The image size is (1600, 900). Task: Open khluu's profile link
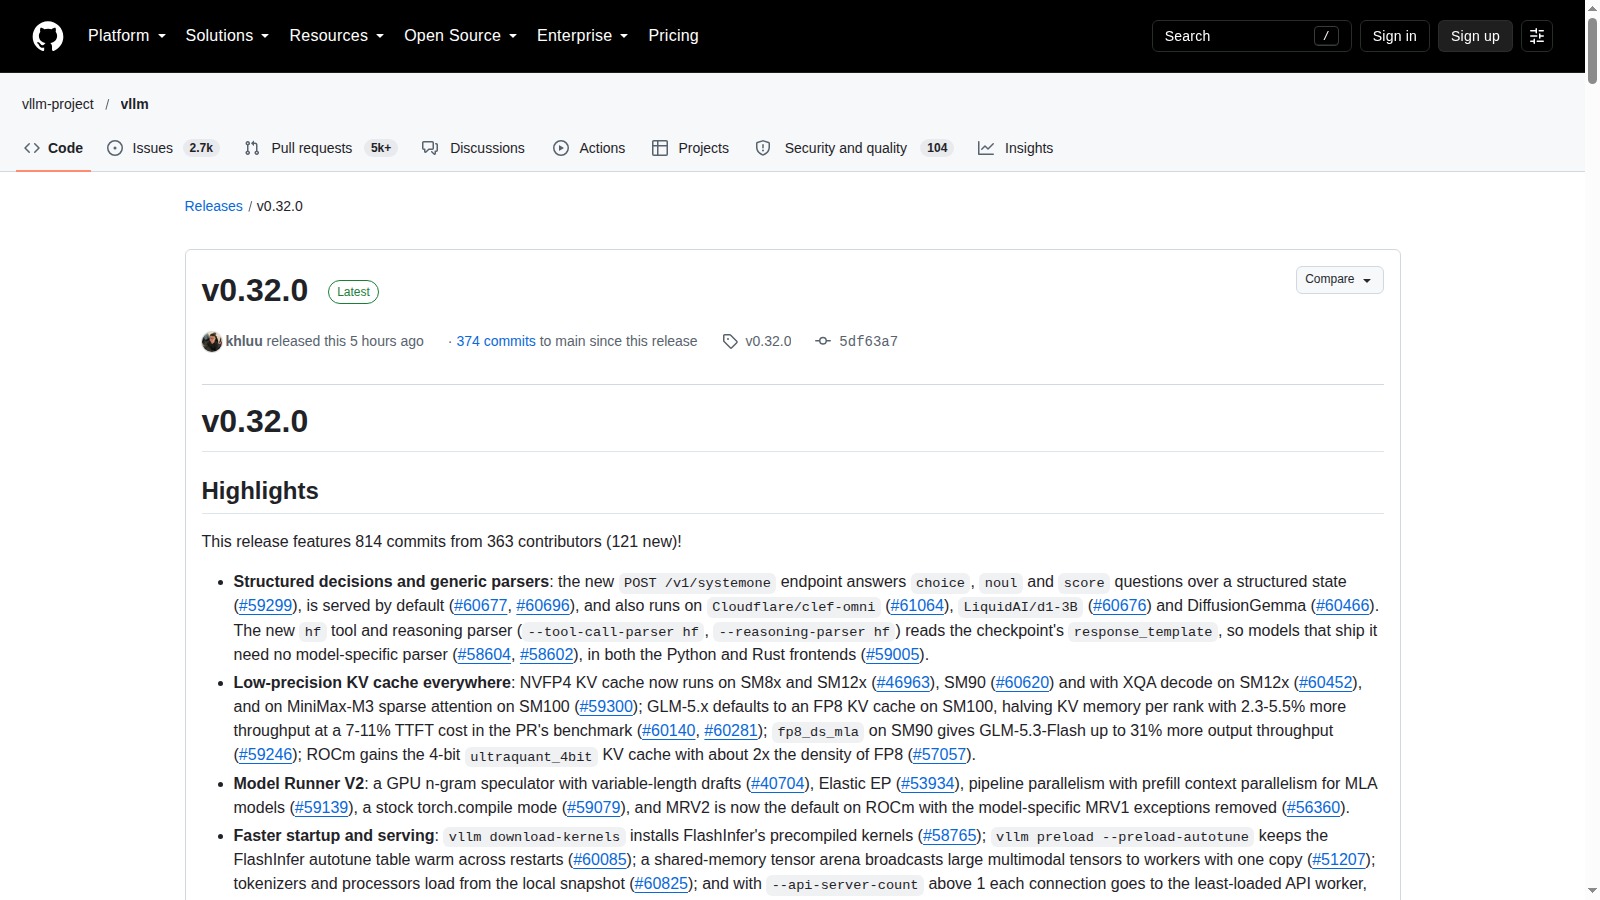pos(244,341)
